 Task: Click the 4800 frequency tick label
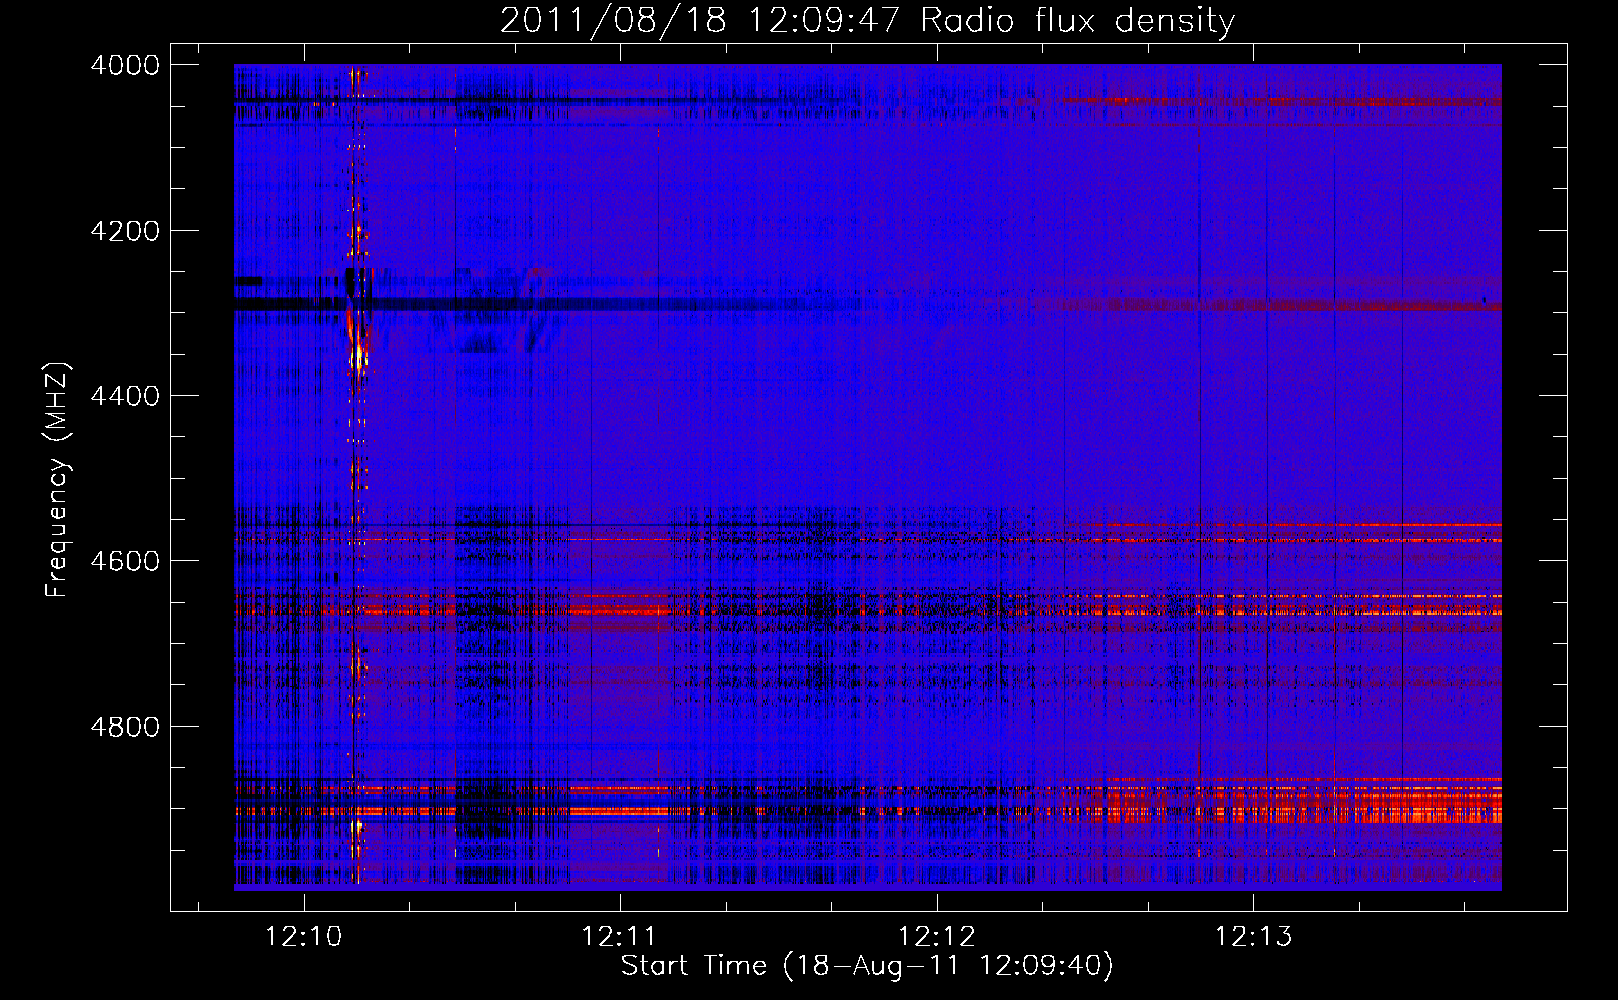[125, 726]
